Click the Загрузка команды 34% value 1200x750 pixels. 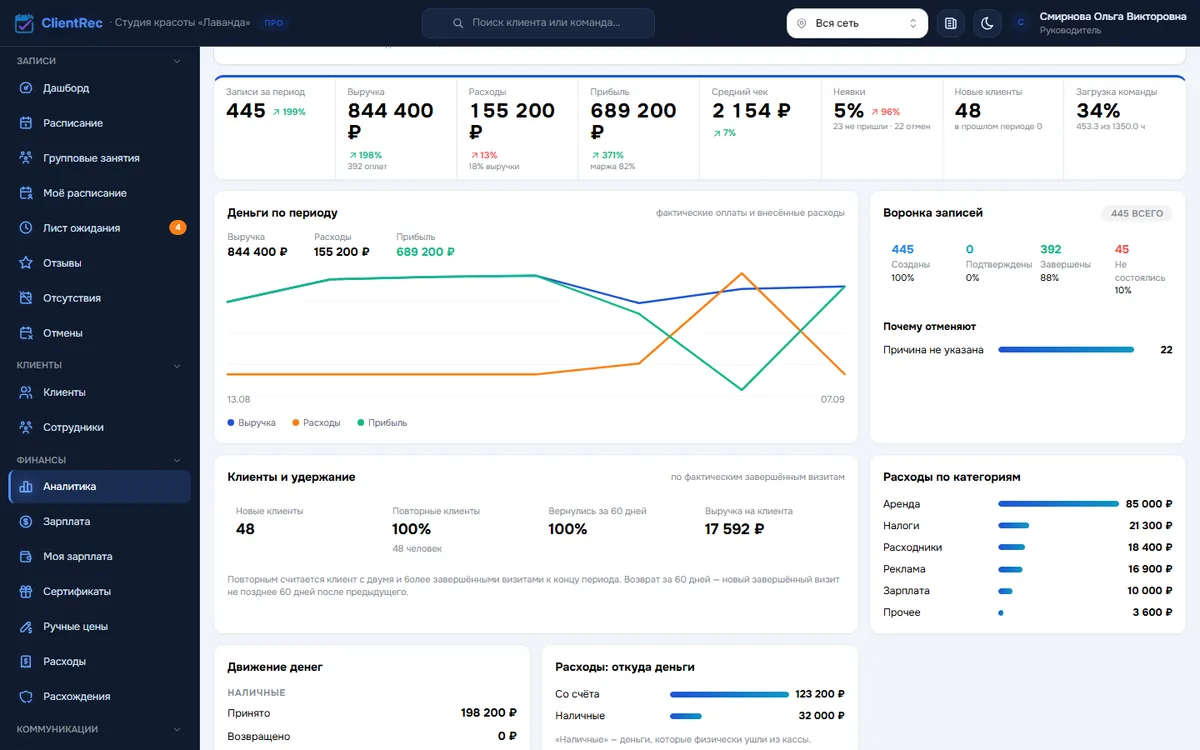tap(1098, 110)
